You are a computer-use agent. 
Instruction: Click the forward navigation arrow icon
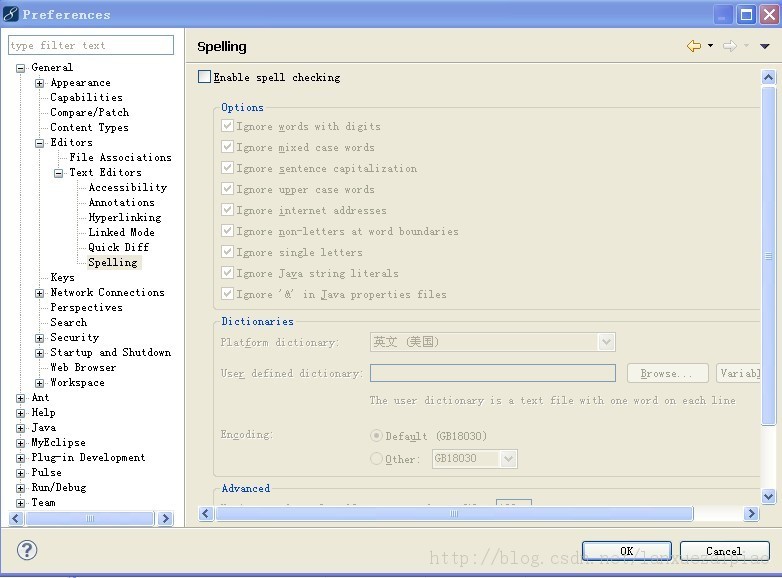[x=730, y=46]
